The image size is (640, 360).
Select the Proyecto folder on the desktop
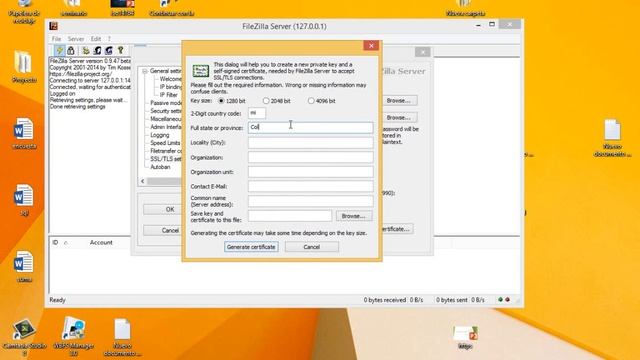[x=24, y=67]
